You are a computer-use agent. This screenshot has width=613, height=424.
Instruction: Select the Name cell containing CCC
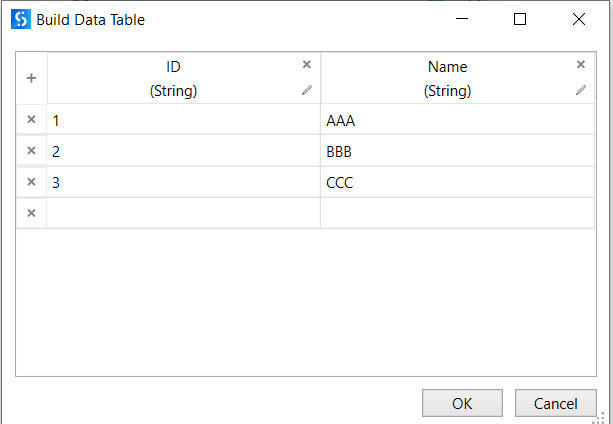coord(457,182)
